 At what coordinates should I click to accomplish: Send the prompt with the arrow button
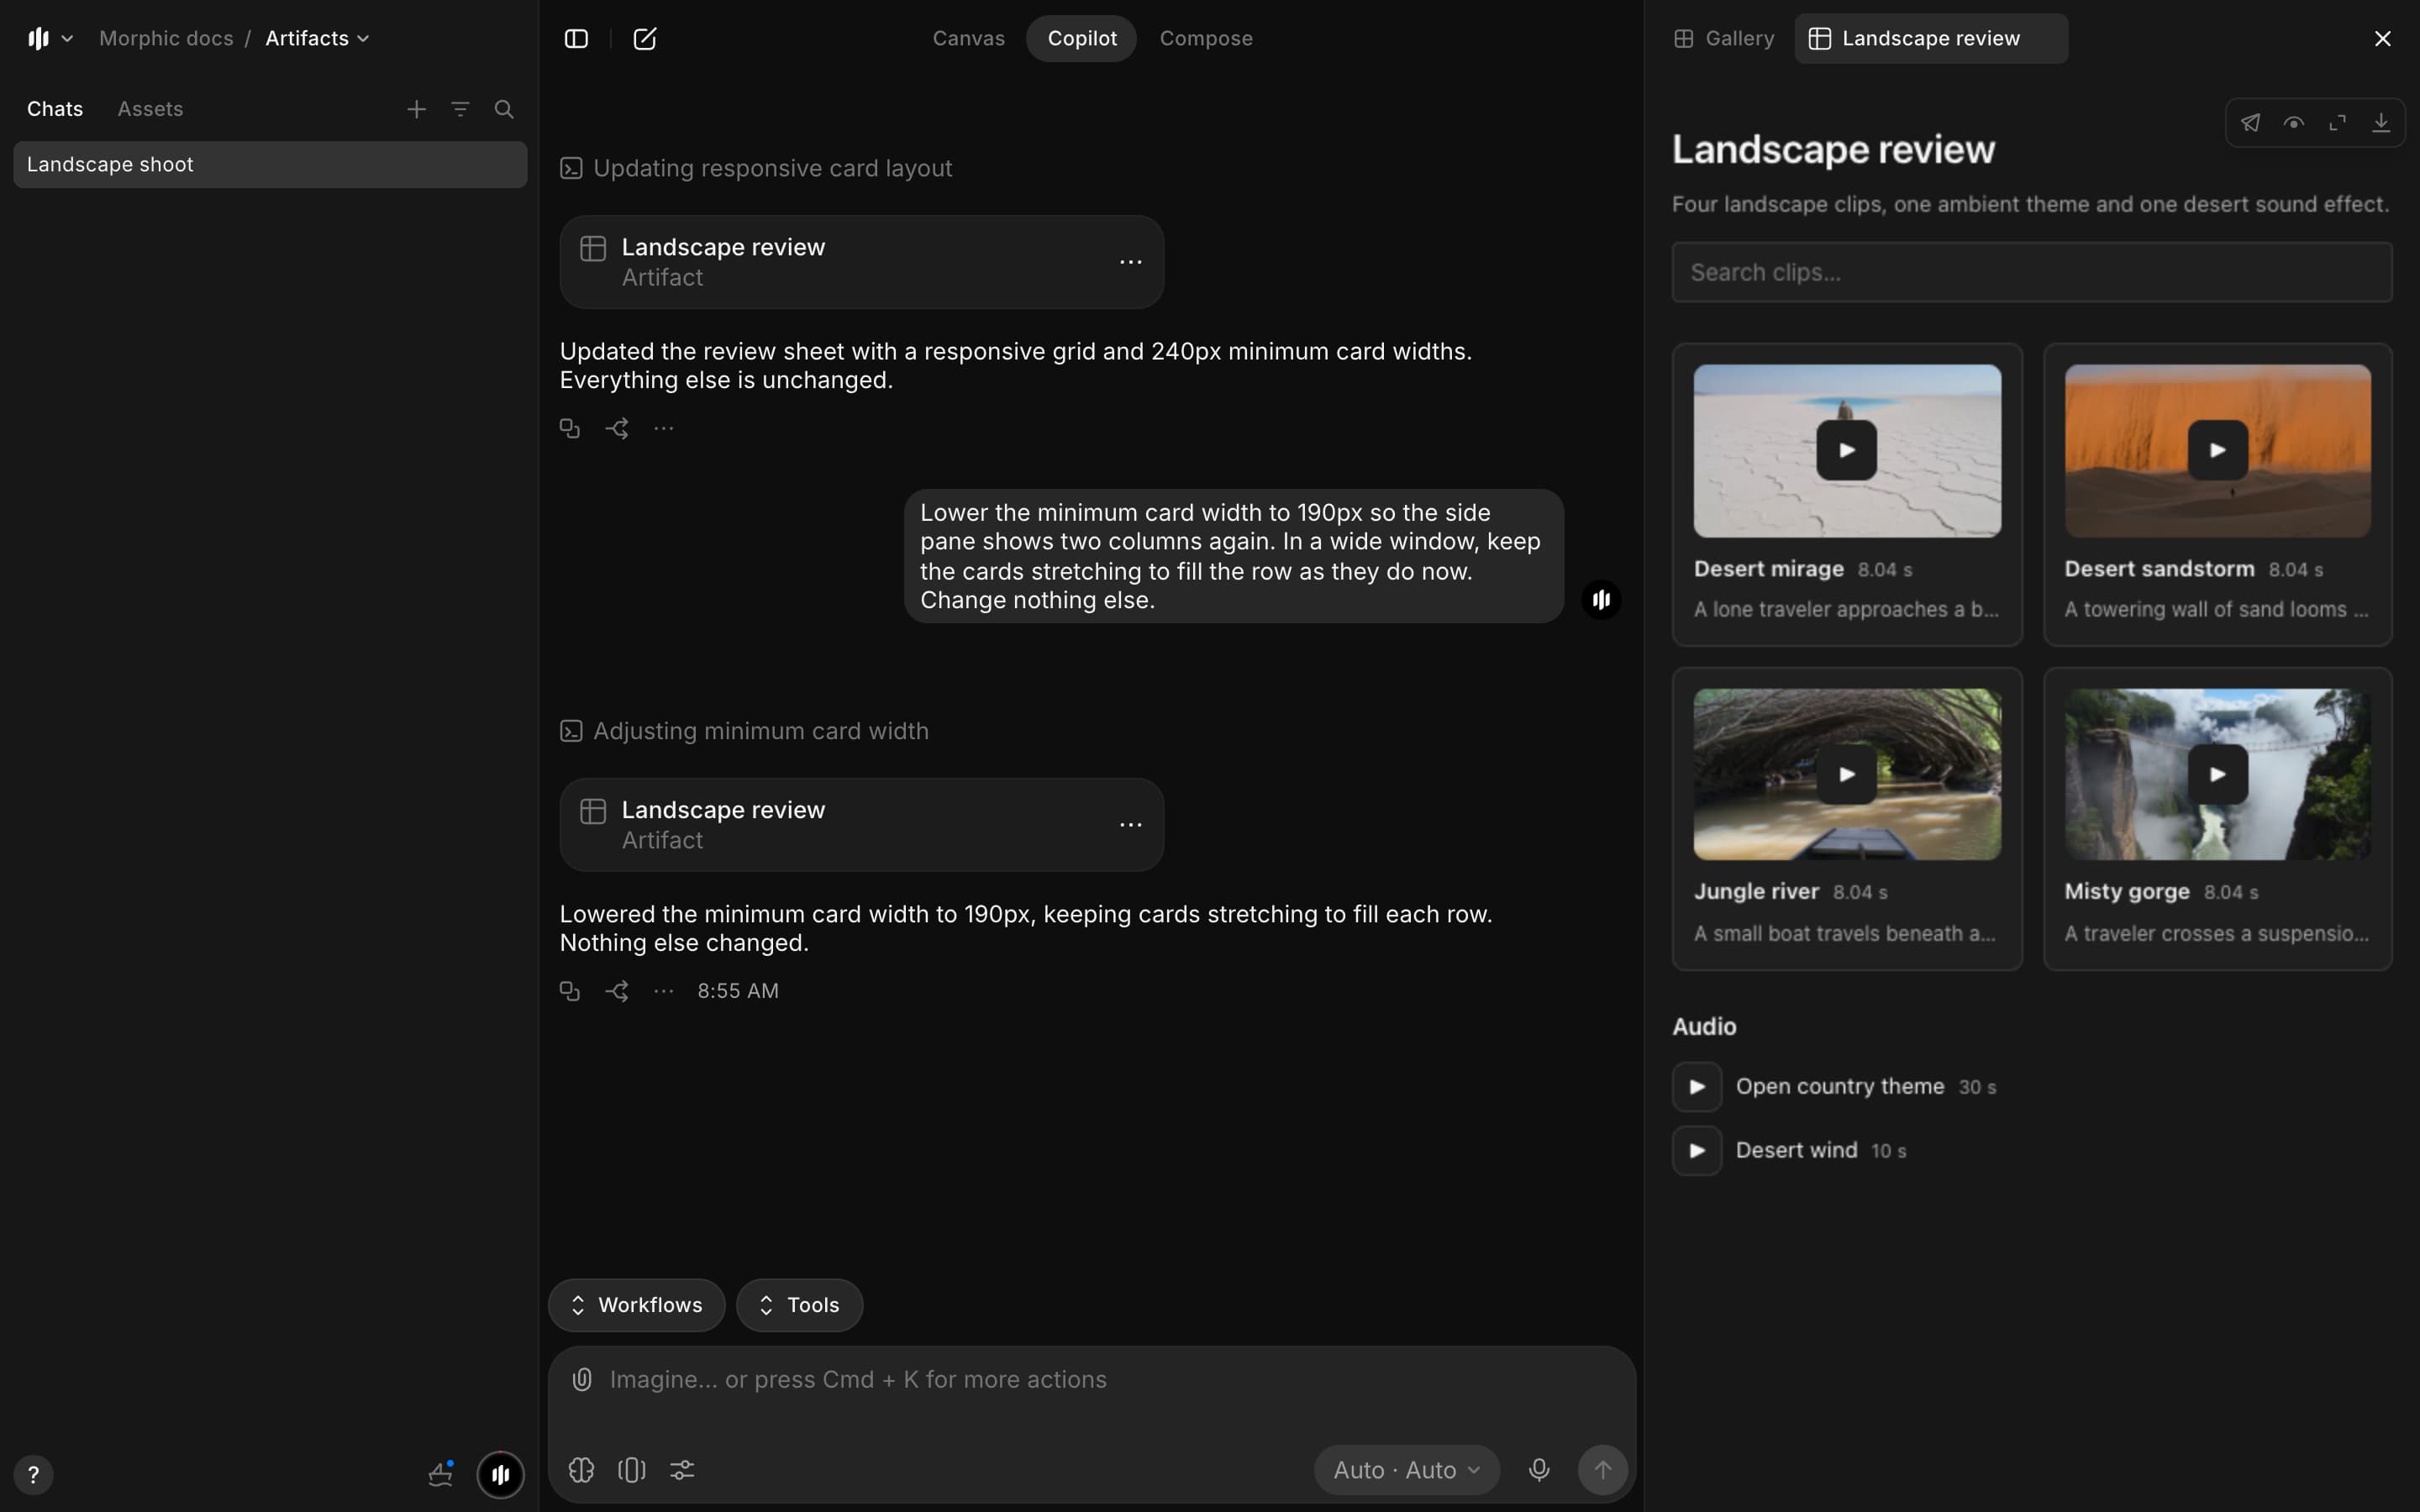click(1602, 1470)
